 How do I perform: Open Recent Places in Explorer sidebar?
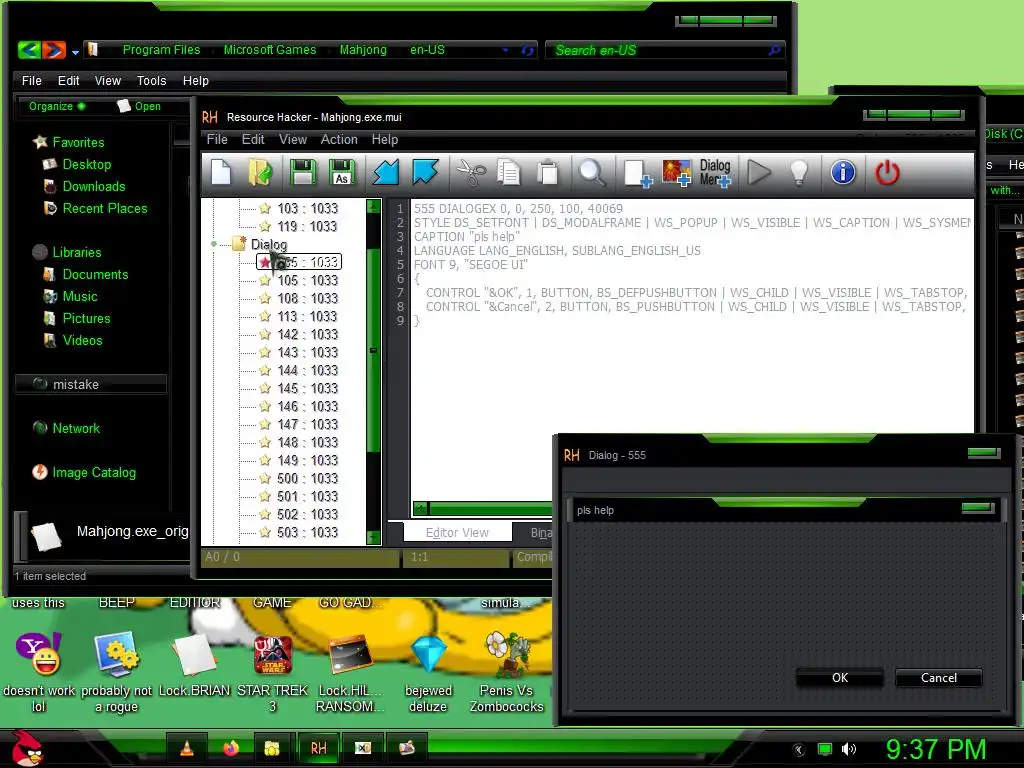click(104, 208)
